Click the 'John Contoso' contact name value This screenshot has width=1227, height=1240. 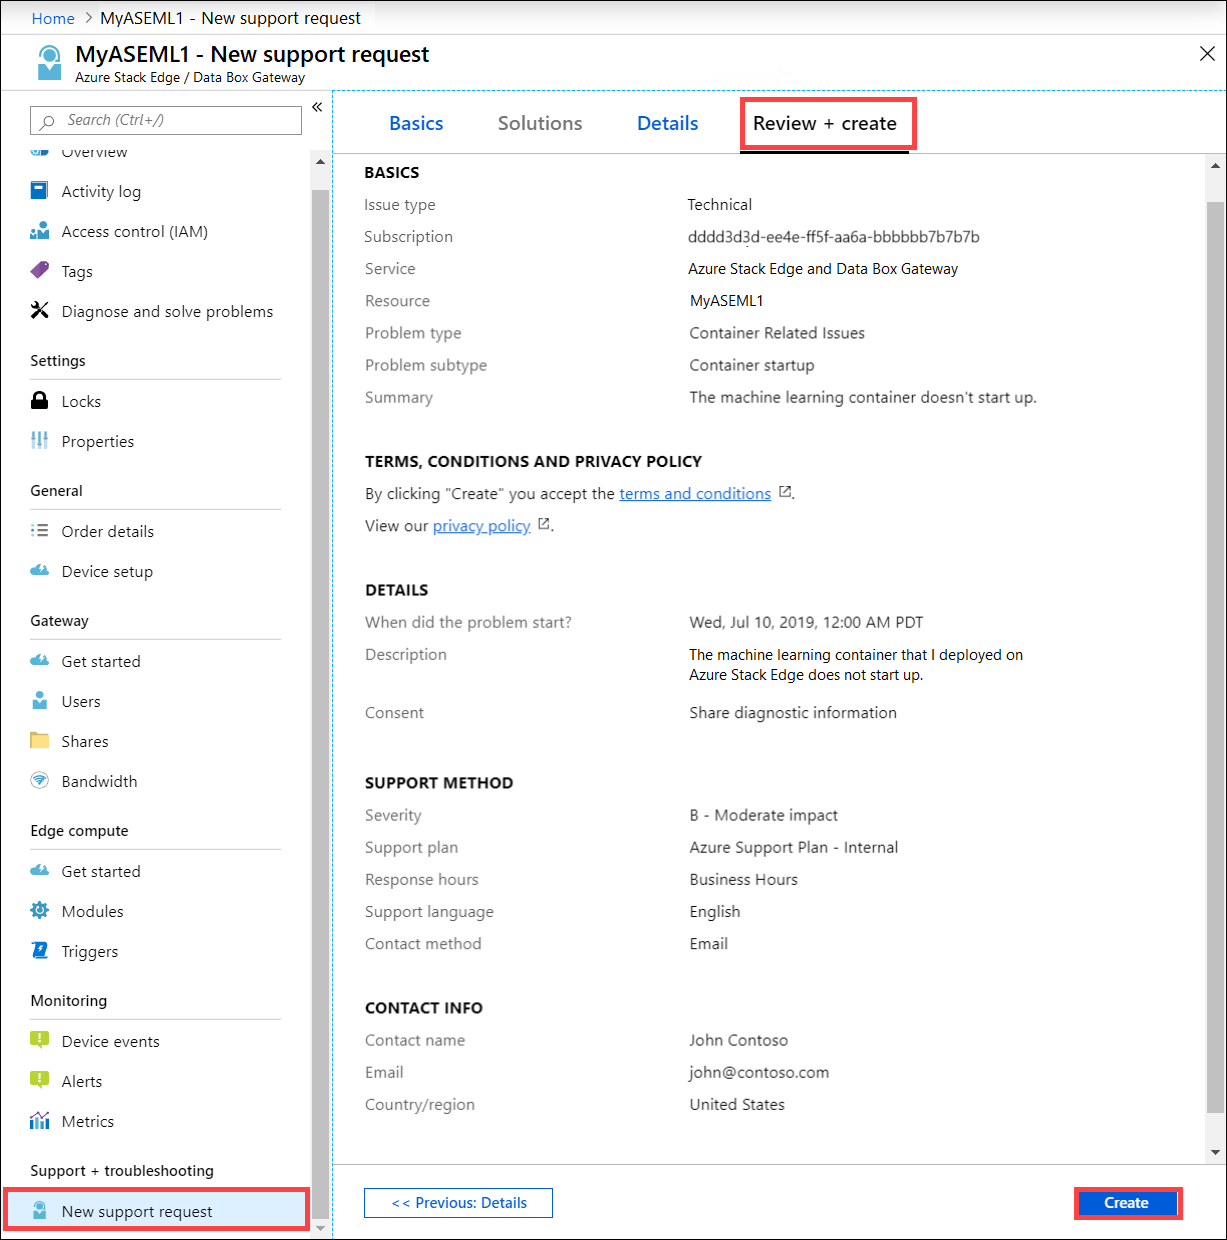pyautogui.click(x=739, y=1040)
